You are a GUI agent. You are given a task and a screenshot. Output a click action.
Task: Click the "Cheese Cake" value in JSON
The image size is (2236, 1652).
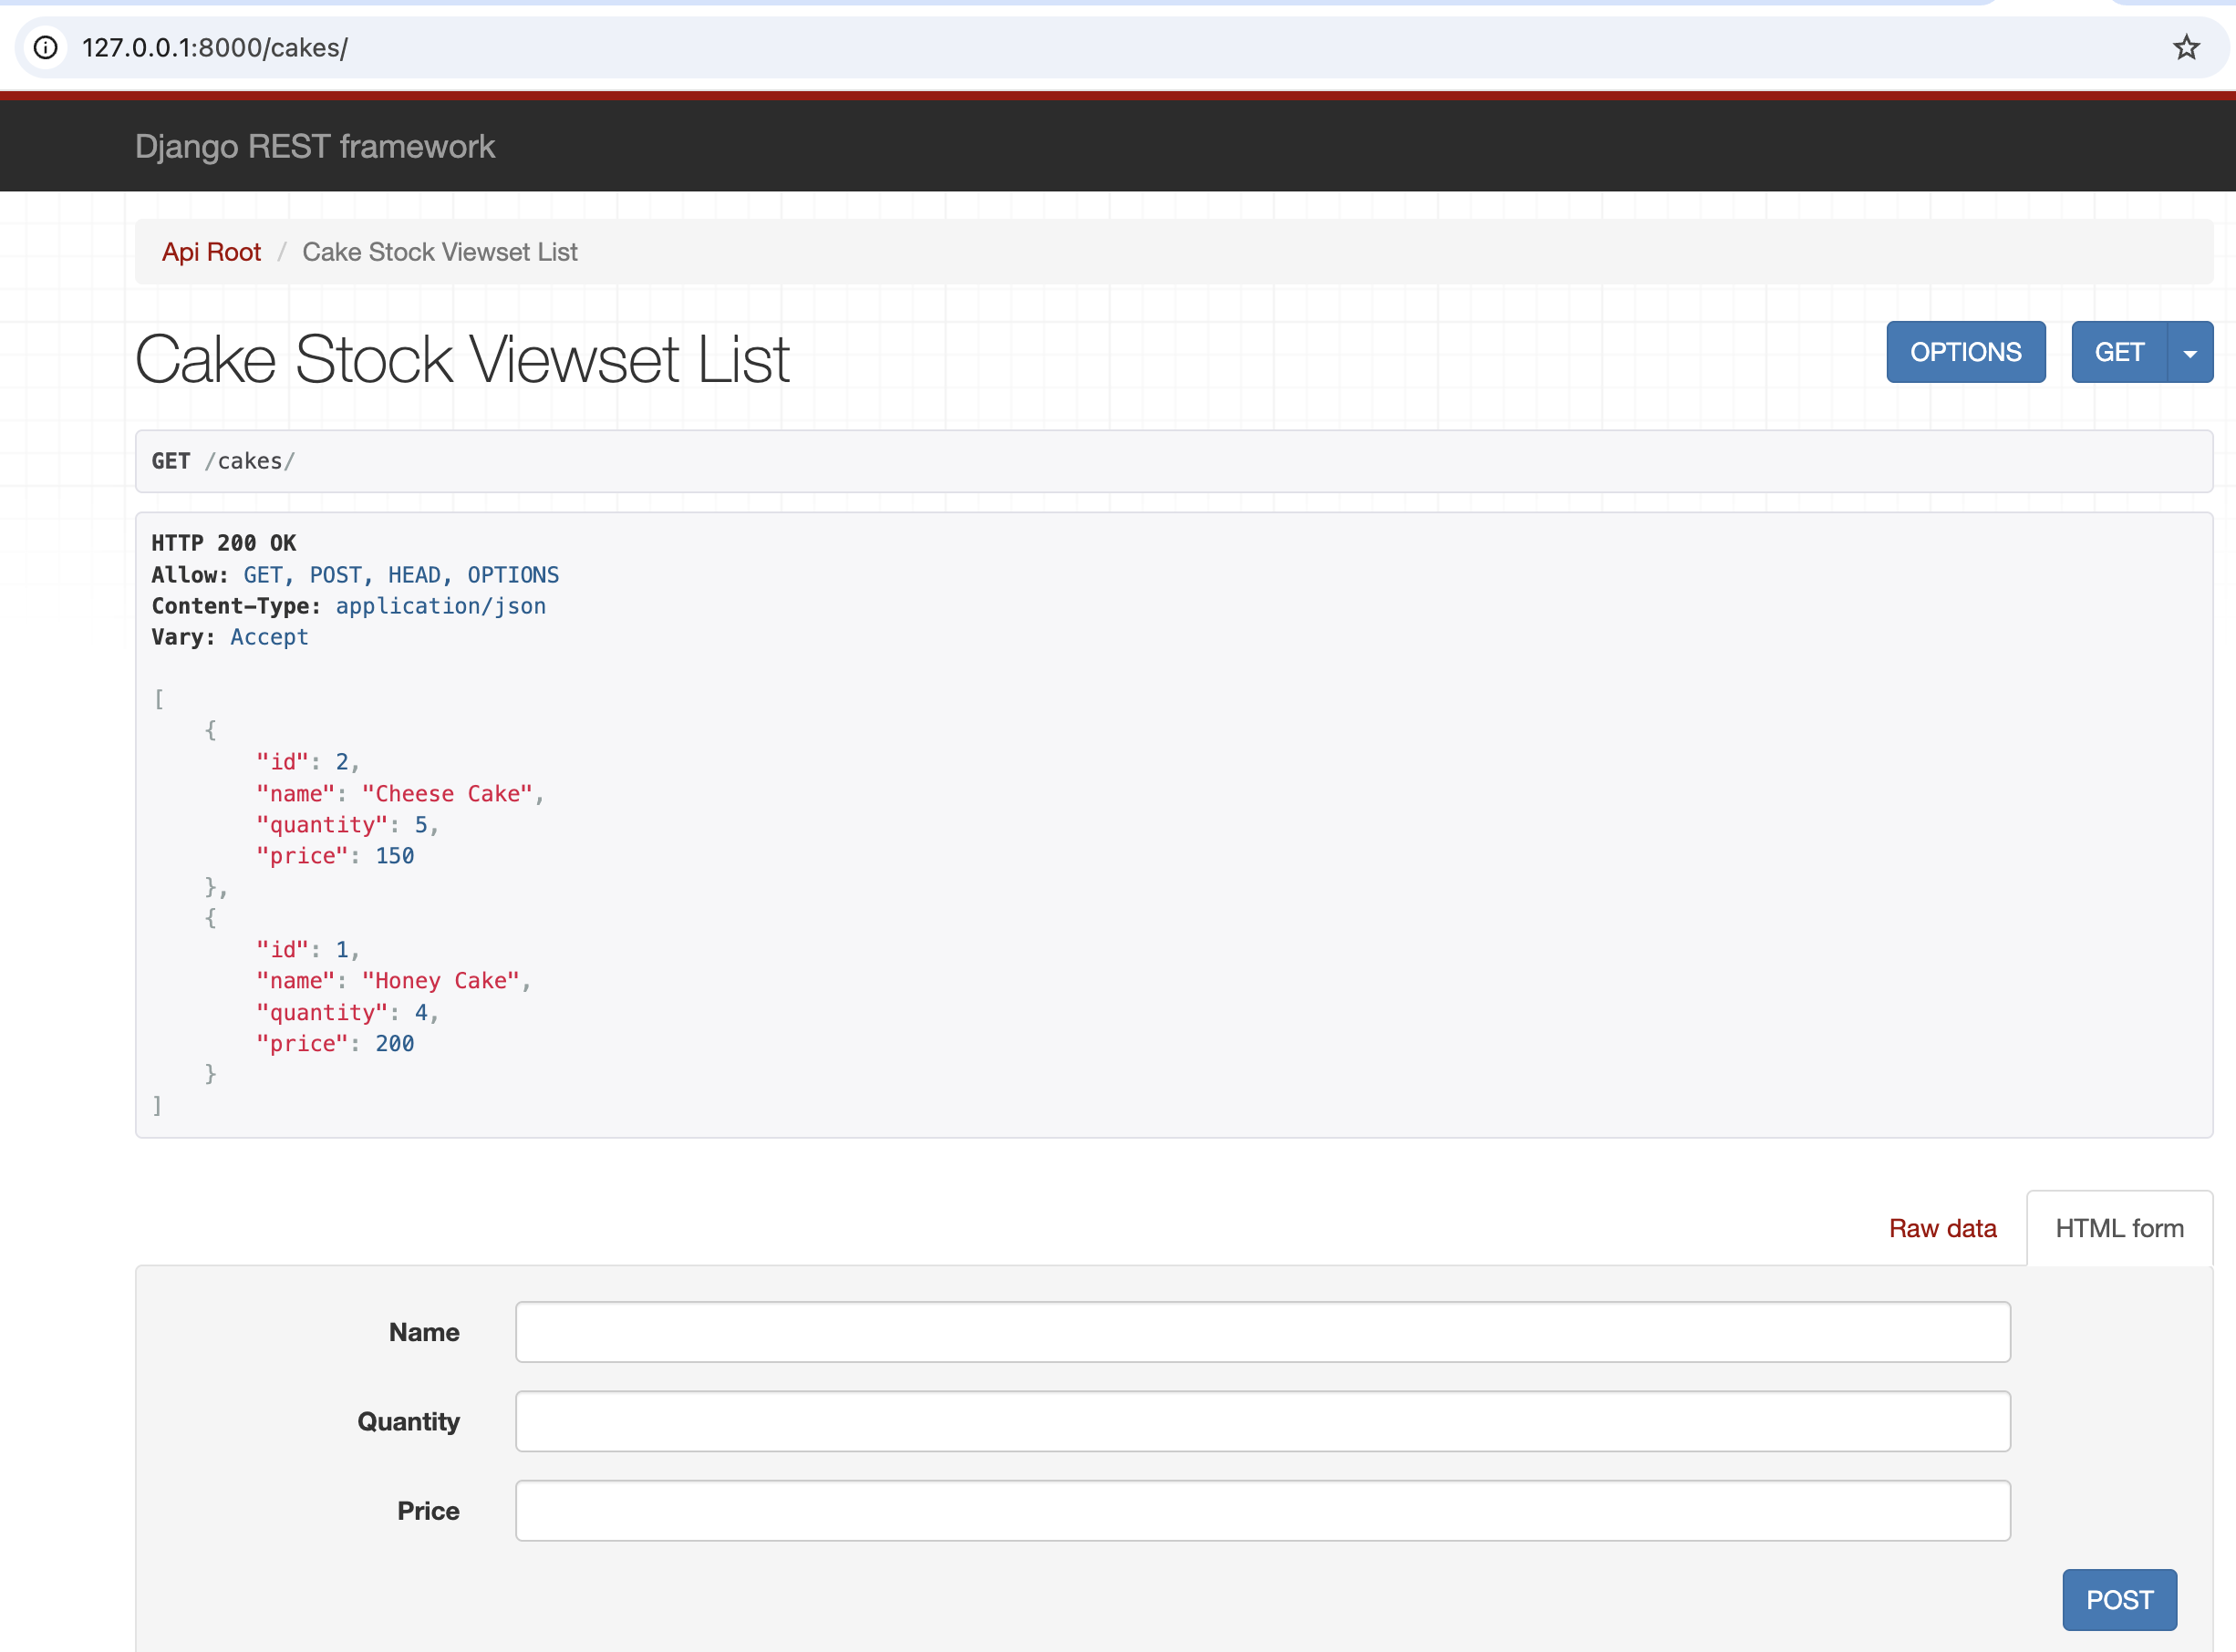click(447, 794)
